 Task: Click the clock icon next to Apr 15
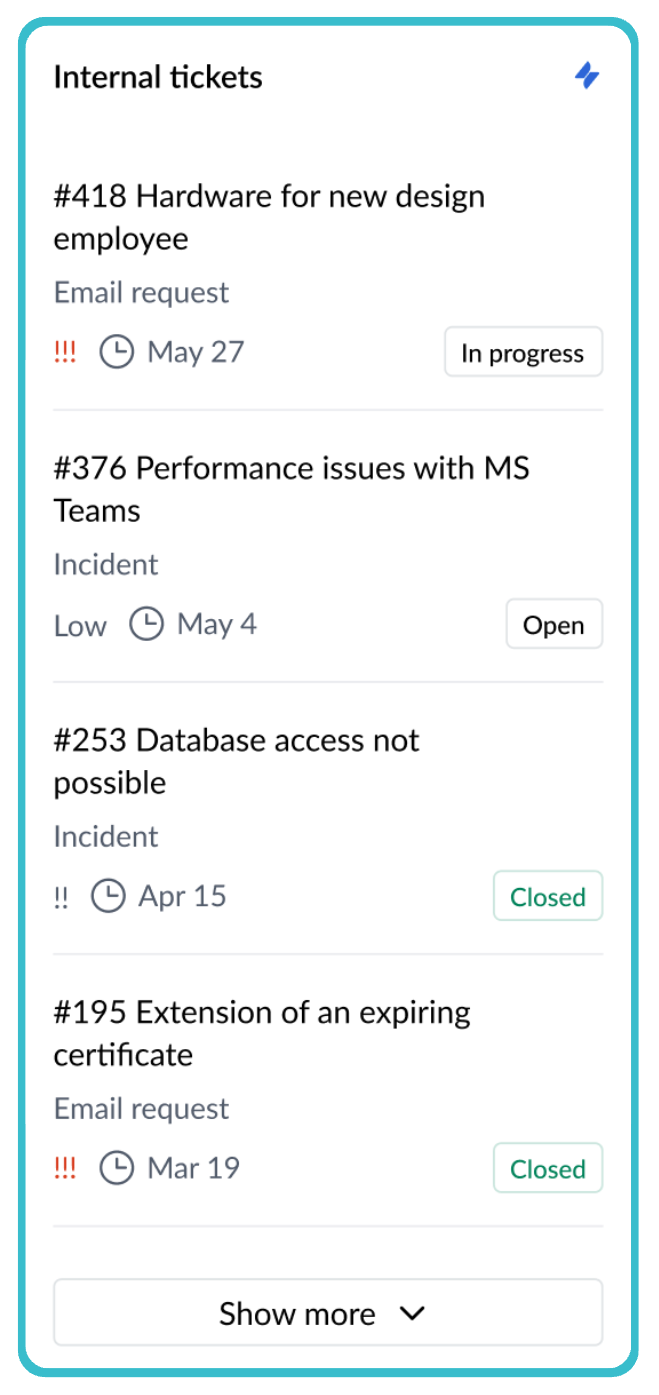[x=109, y=896]
